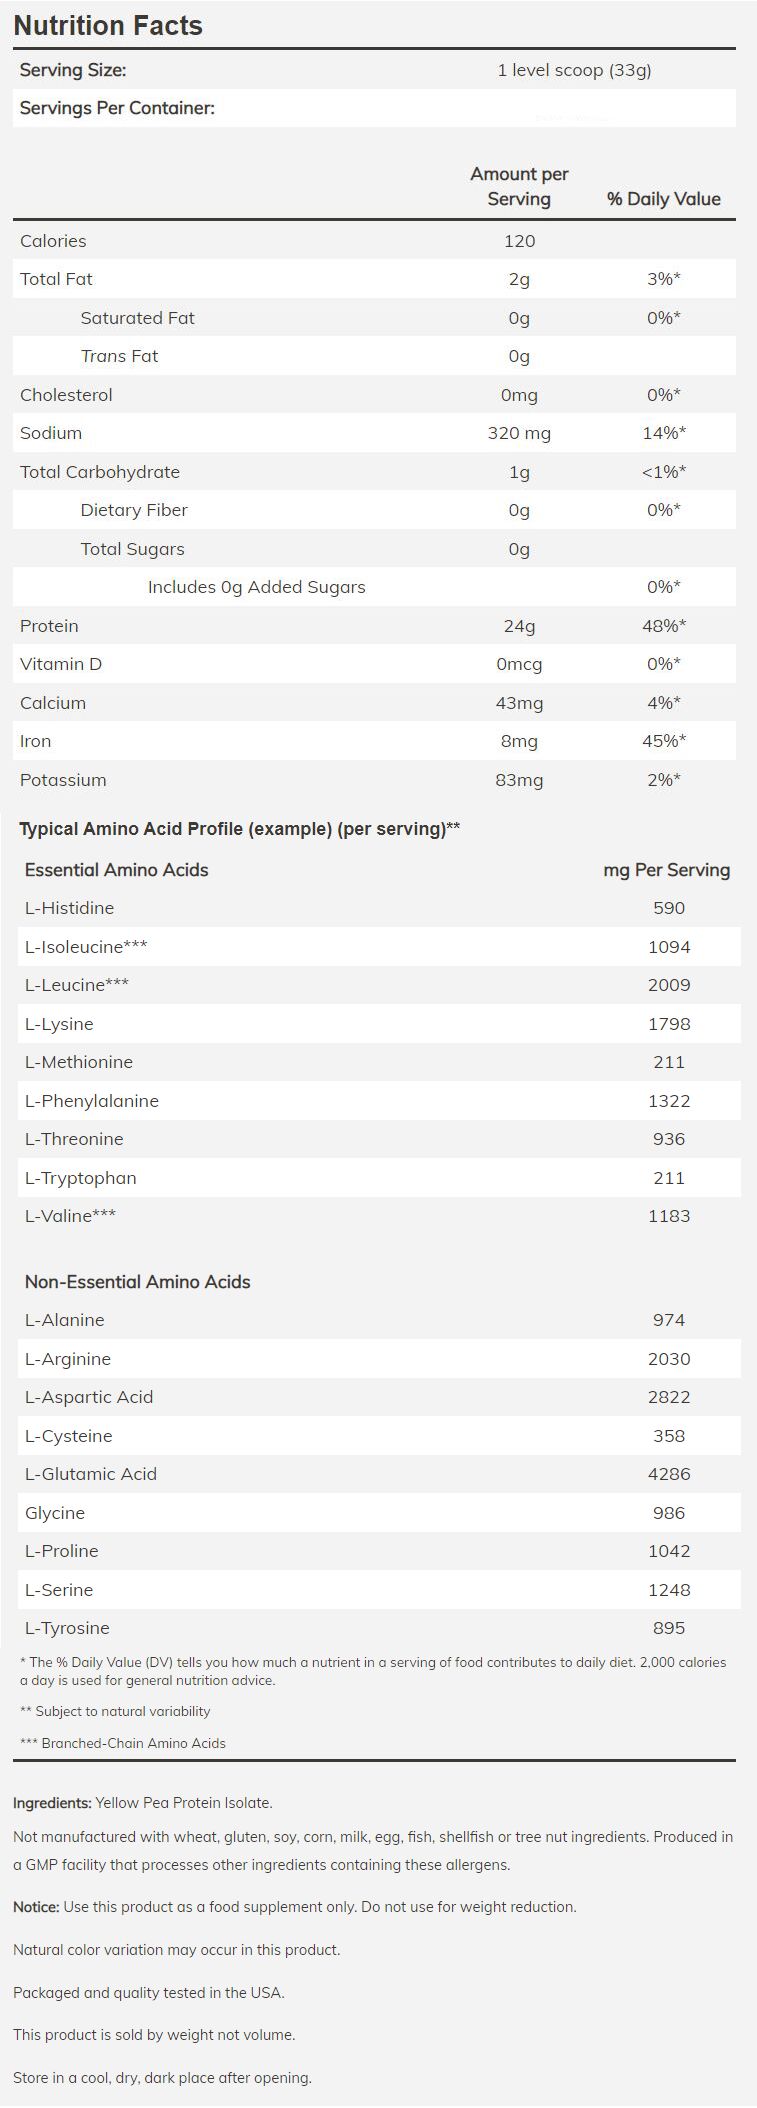This screenshot has height=2108, width=757.
Task: Click the L-Tryptophan row label
Action: [80, 1178]
